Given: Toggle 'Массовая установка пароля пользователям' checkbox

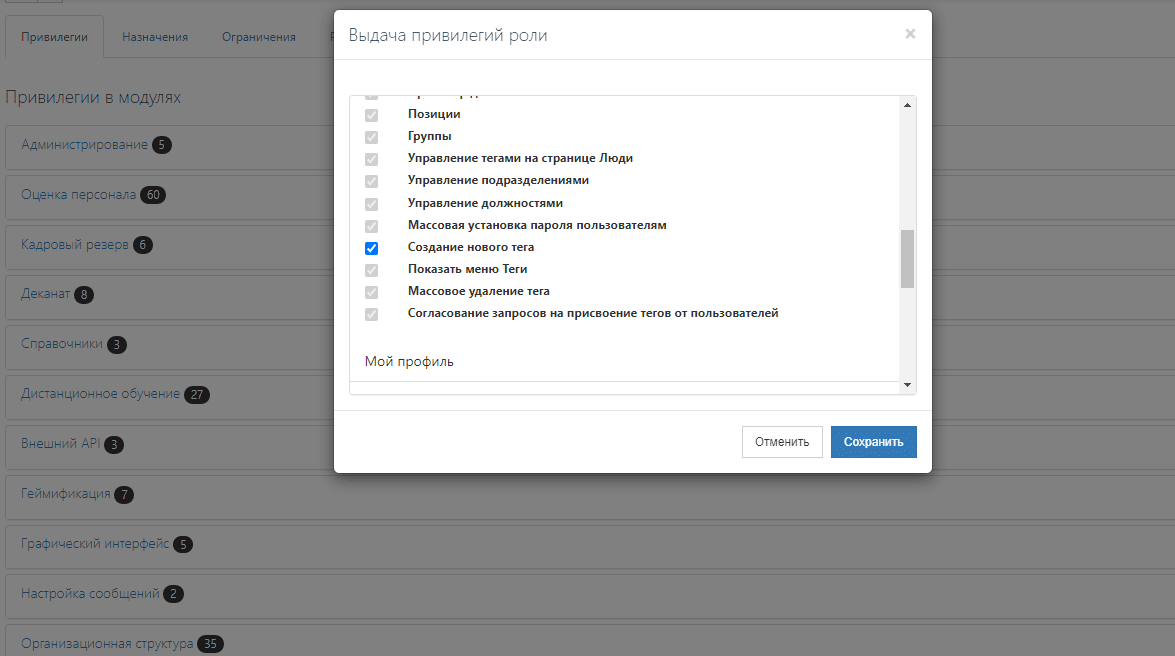Looking at the screenshot, I should click(x=372, y=226).
